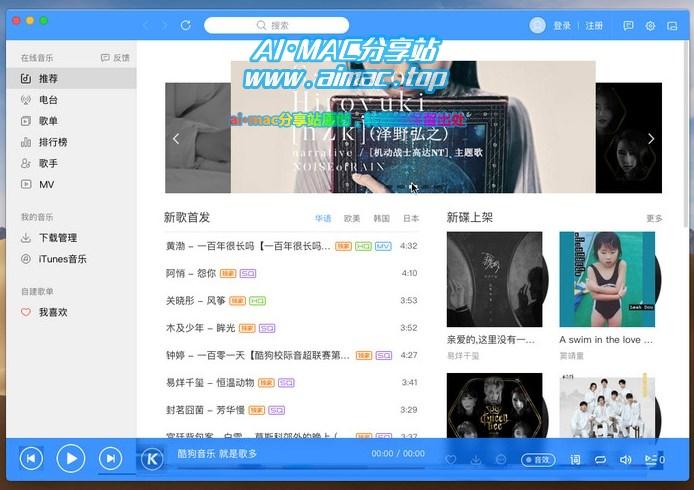Click 更多 to see more albums
The height and width of the screenshot is (490, 694).
point(654,218)
